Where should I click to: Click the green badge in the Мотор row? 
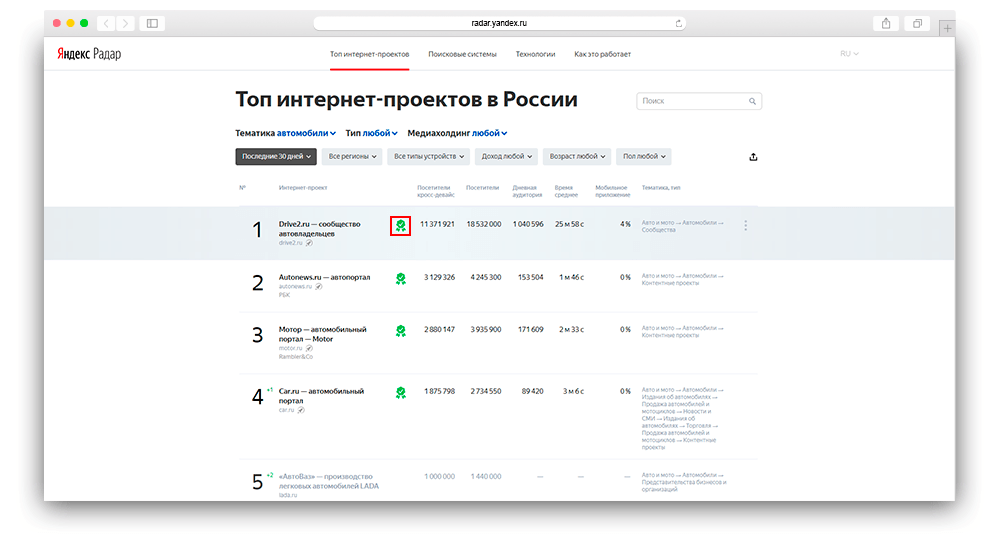pyautogui.click(x=401, y=331)
